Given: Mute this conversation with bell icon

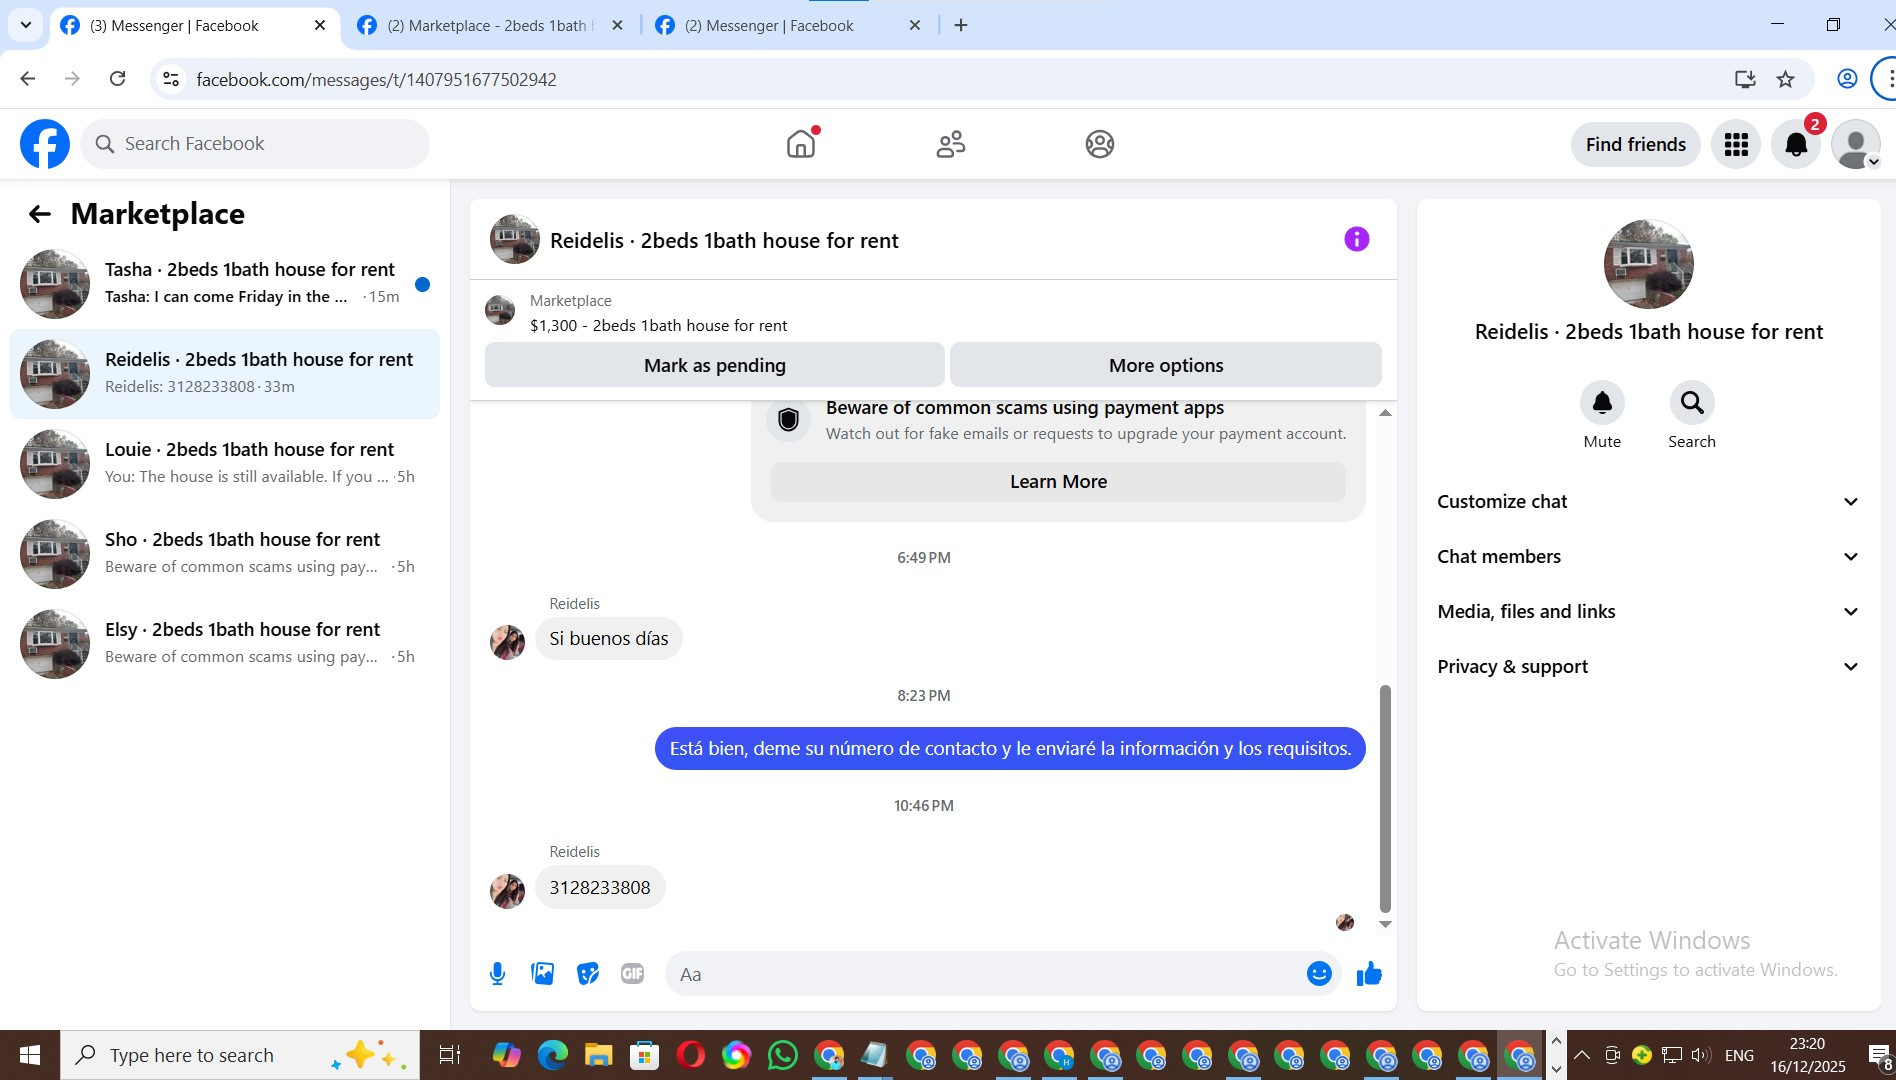Looking at the screenshot, I should click(1602, 403).
